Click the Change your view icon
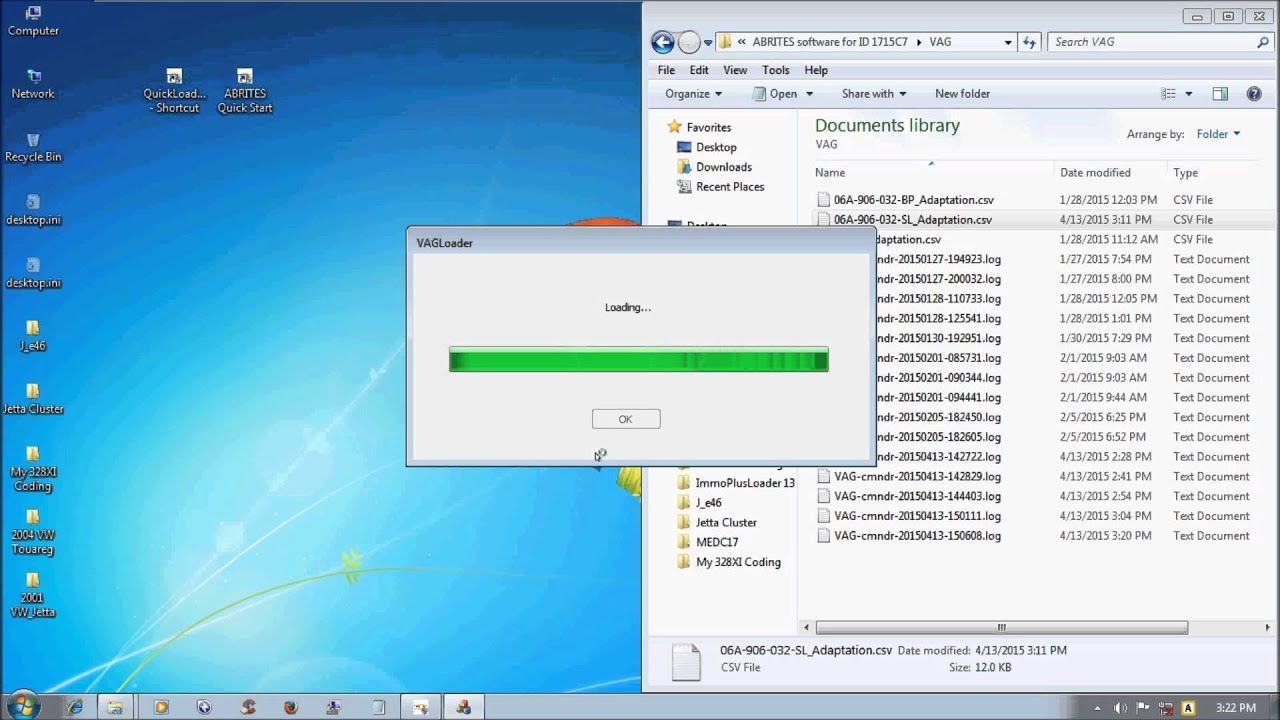 tap(1168, 94)
